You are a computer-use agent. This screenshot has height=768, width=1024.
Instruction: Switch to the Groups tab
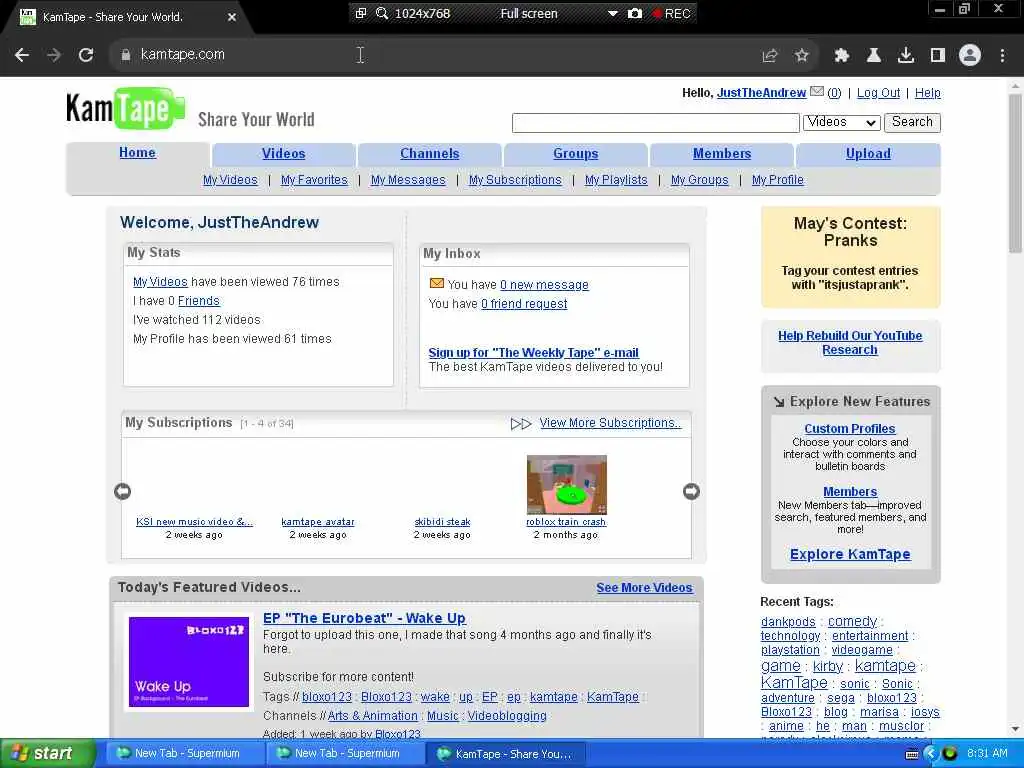click(575, 154)
